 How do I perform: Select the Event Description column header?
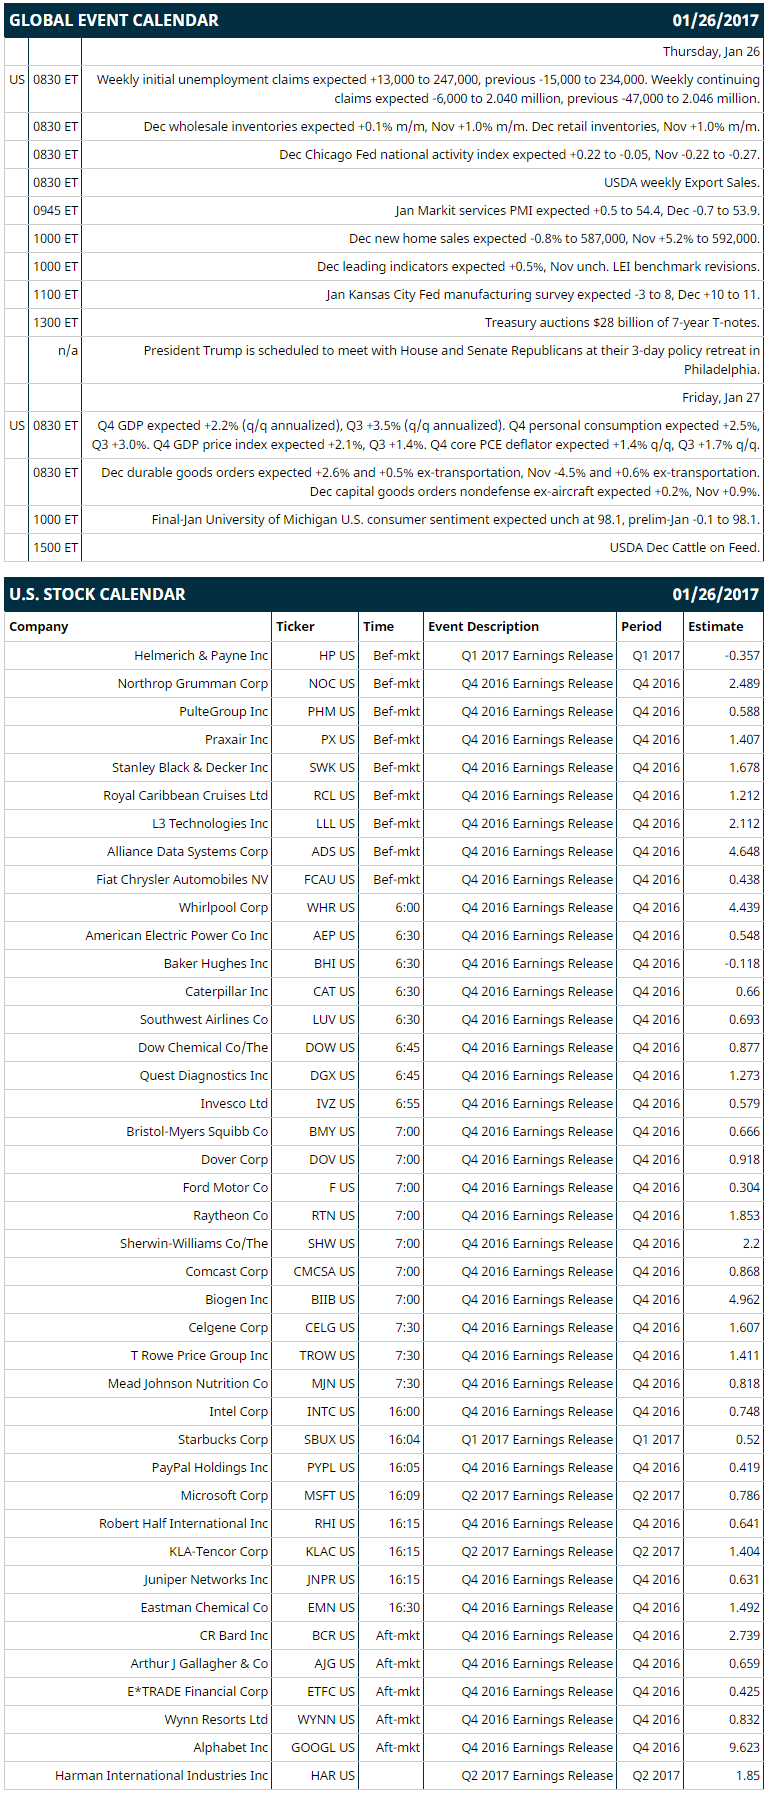[483, 626]
